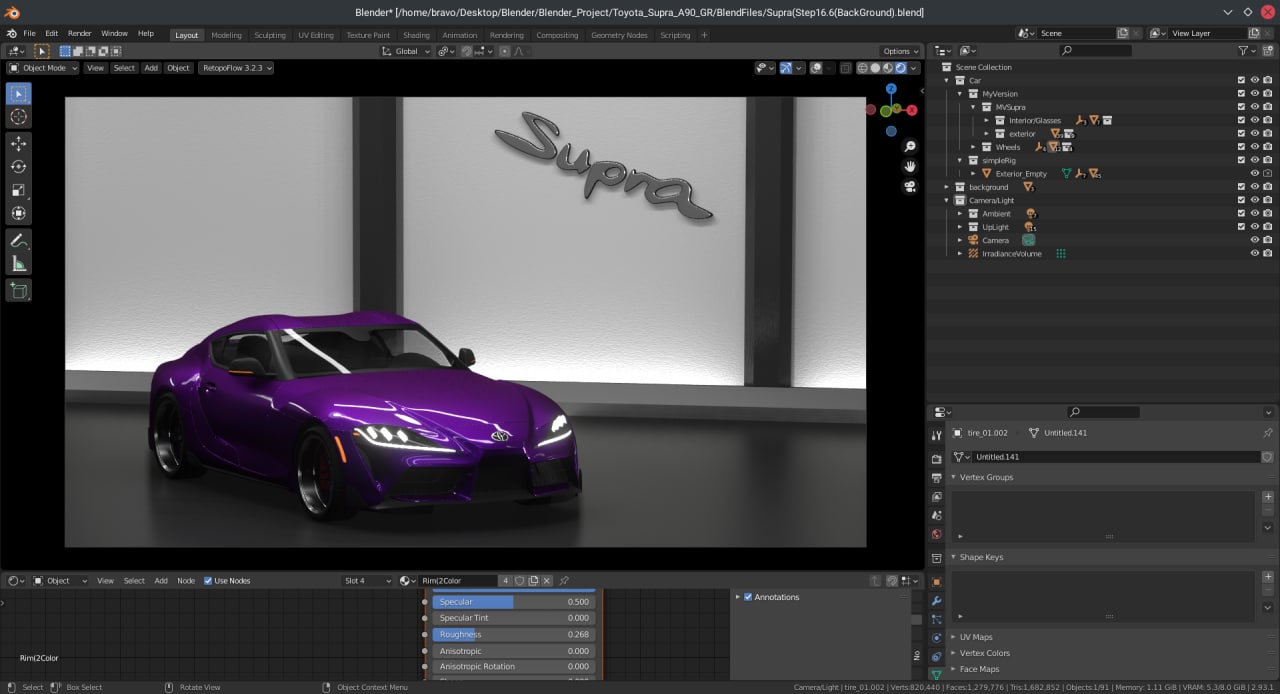Hide the Wheels collection with eye icon
1280x694 pixels.
pyautogui.click(x=1254, y=147)
